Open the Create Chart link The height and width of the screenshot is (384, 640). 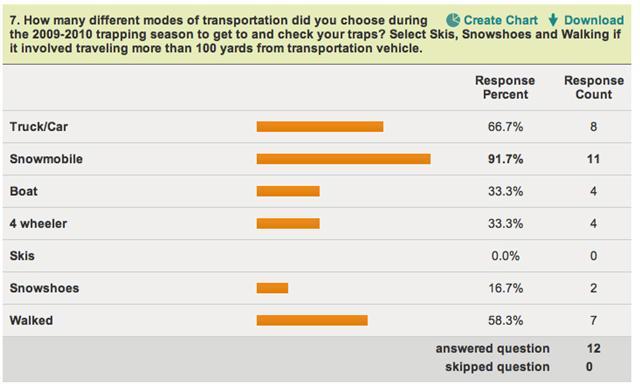click(500, 20)
